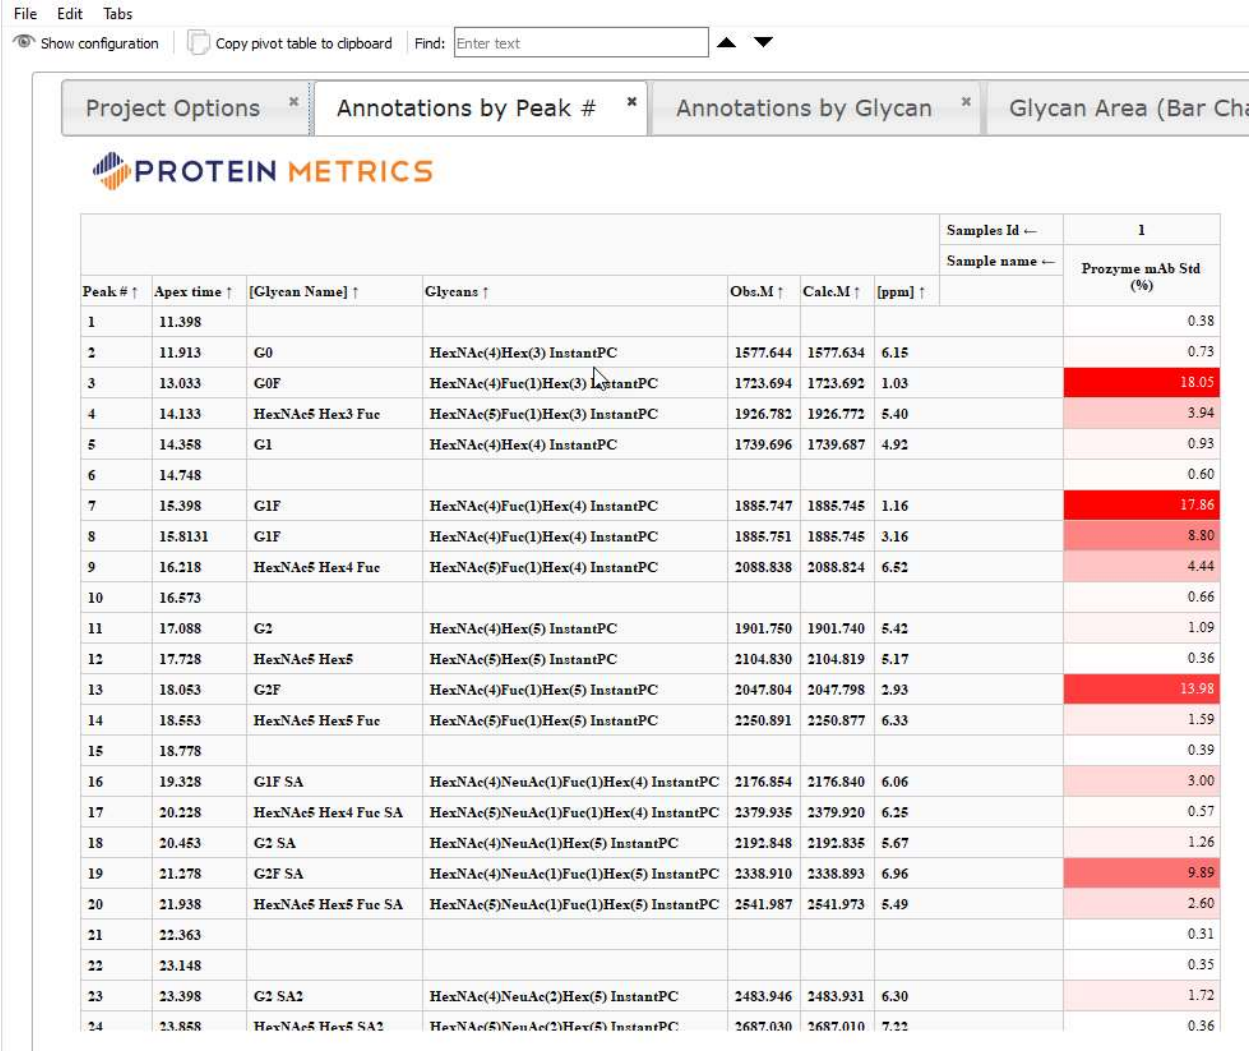Sort by Apex time column header
Viewport: 1249px width, 1051px height.
point(193,292)
